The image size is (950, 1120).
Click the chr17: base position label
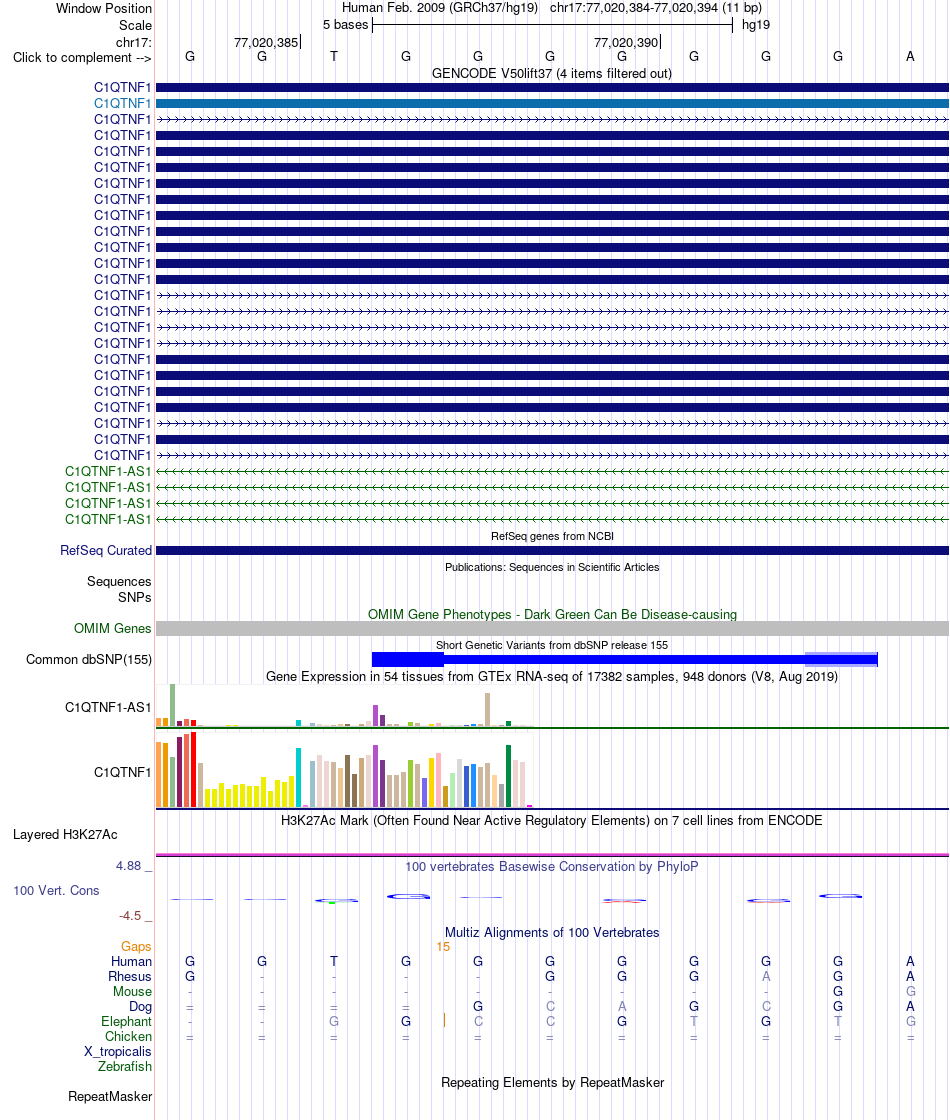(x=134, y=43)
